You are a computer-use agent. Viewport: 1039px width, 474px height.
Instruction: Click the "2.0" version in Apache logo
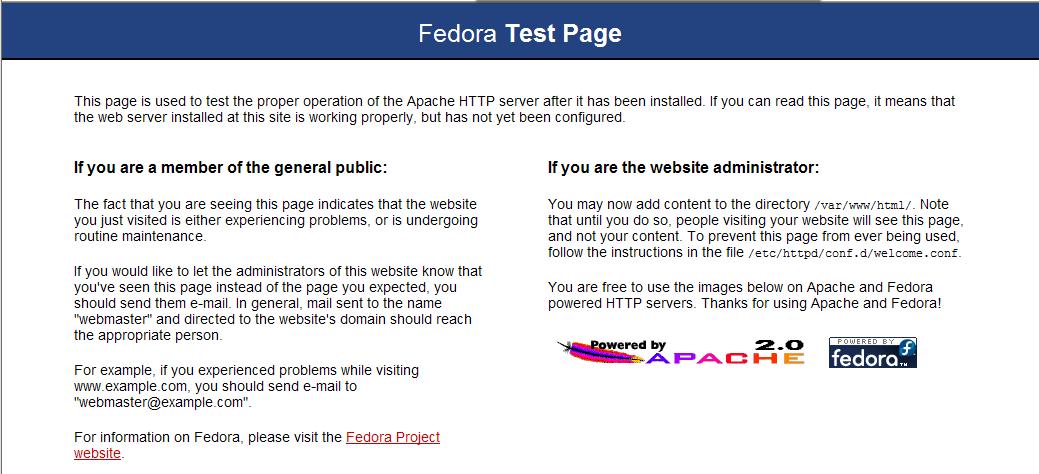point(783,343)
